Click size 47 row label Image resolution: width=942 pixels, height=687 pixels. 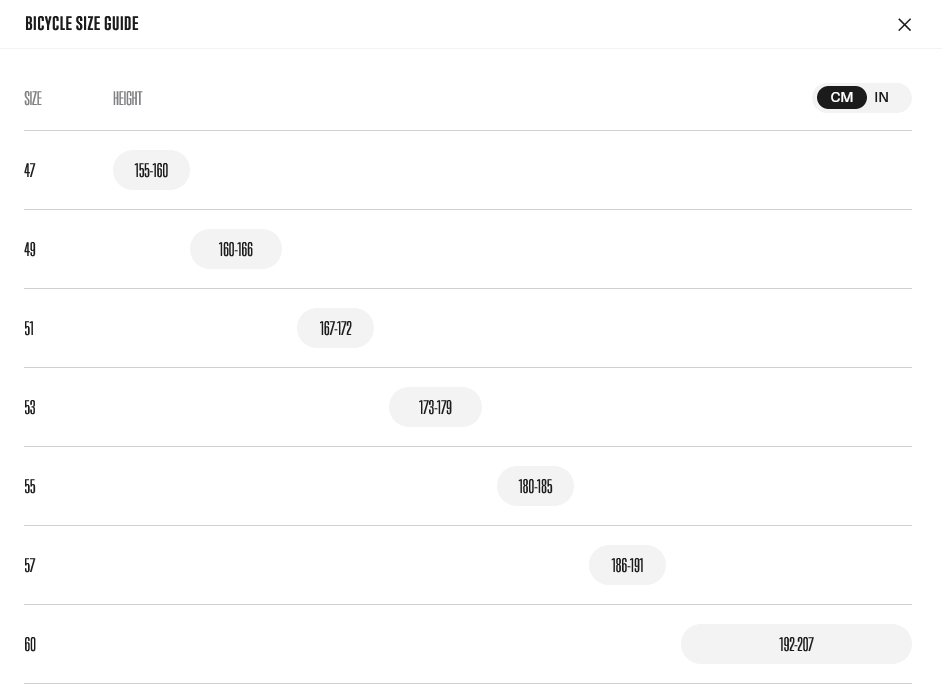30,170
